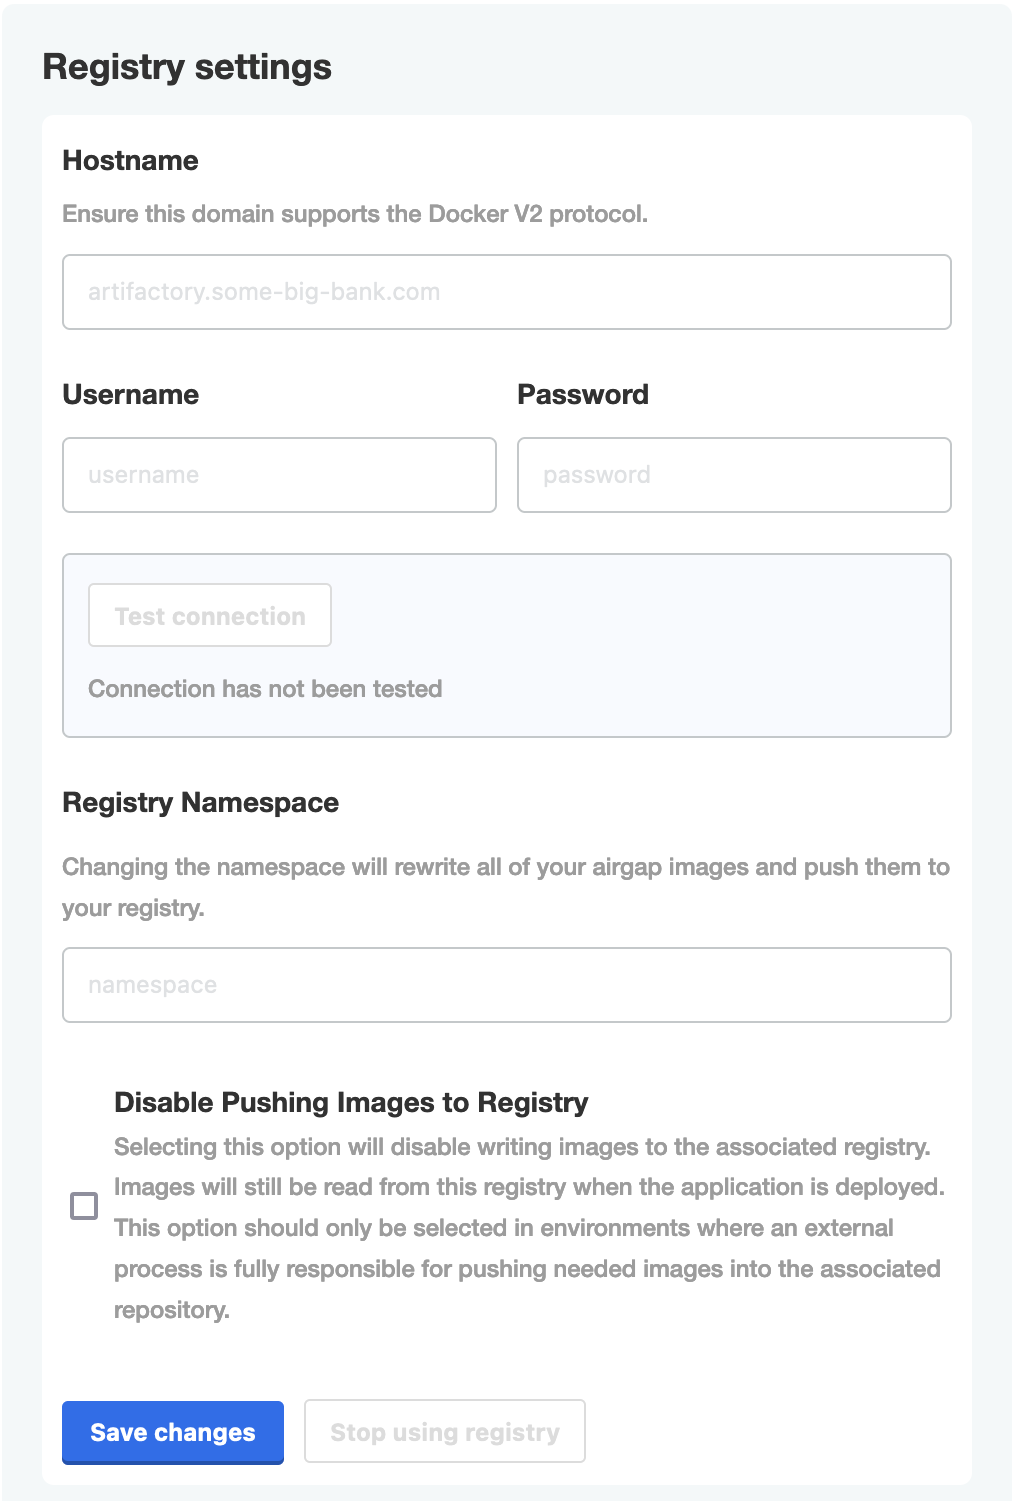Image resolution: width=1012 pixels, height=1501 pixels.
Task: Click the Registry settings heading
Action: (x=186, y=67)
